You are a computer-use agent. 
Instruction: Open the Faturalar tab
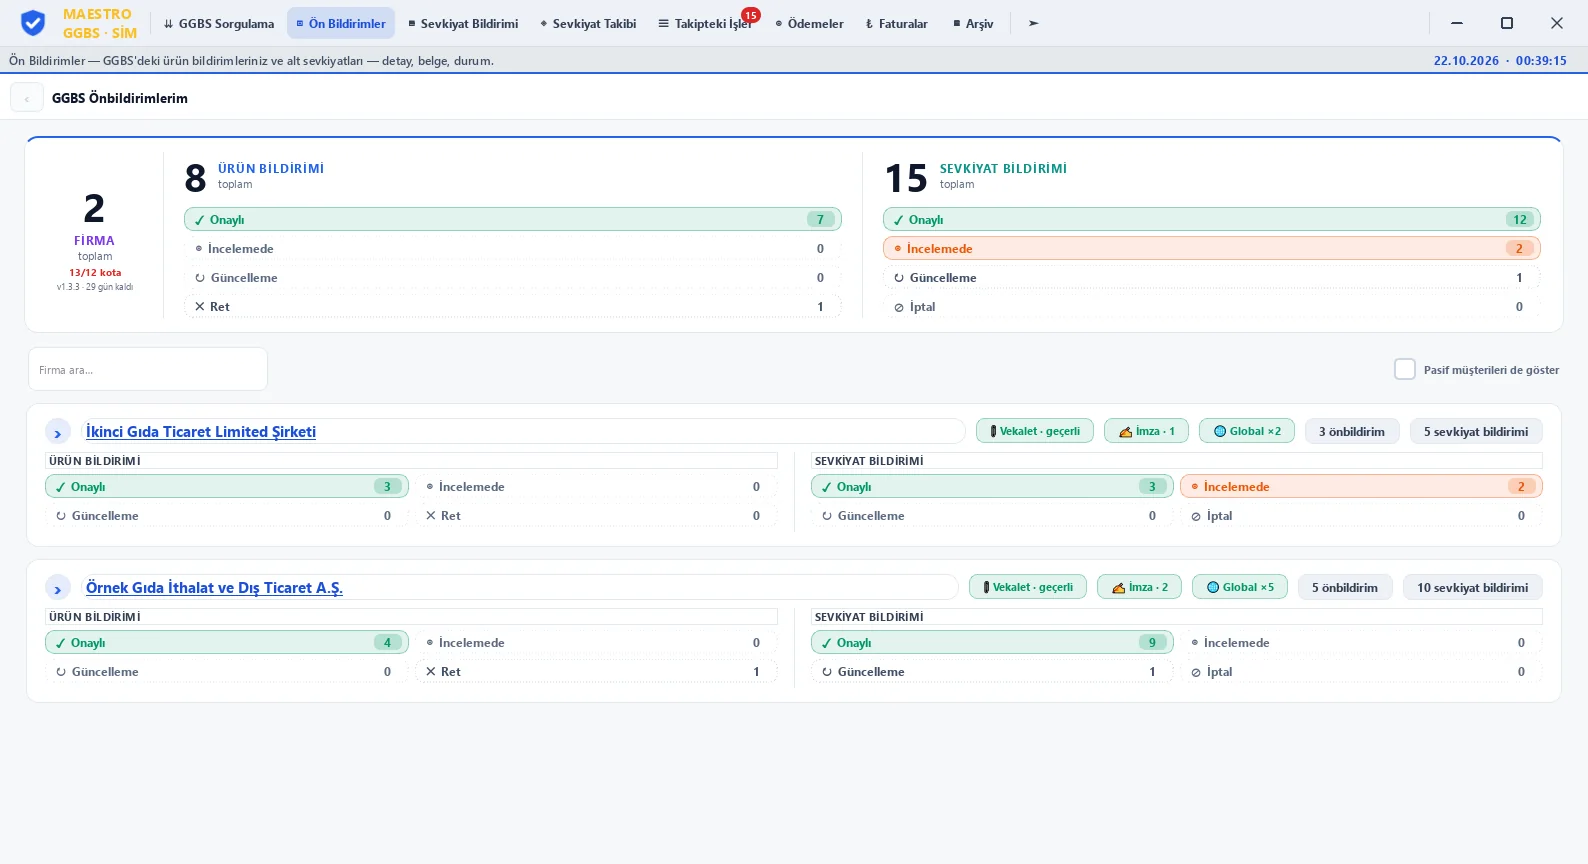[x=896, y=23]
